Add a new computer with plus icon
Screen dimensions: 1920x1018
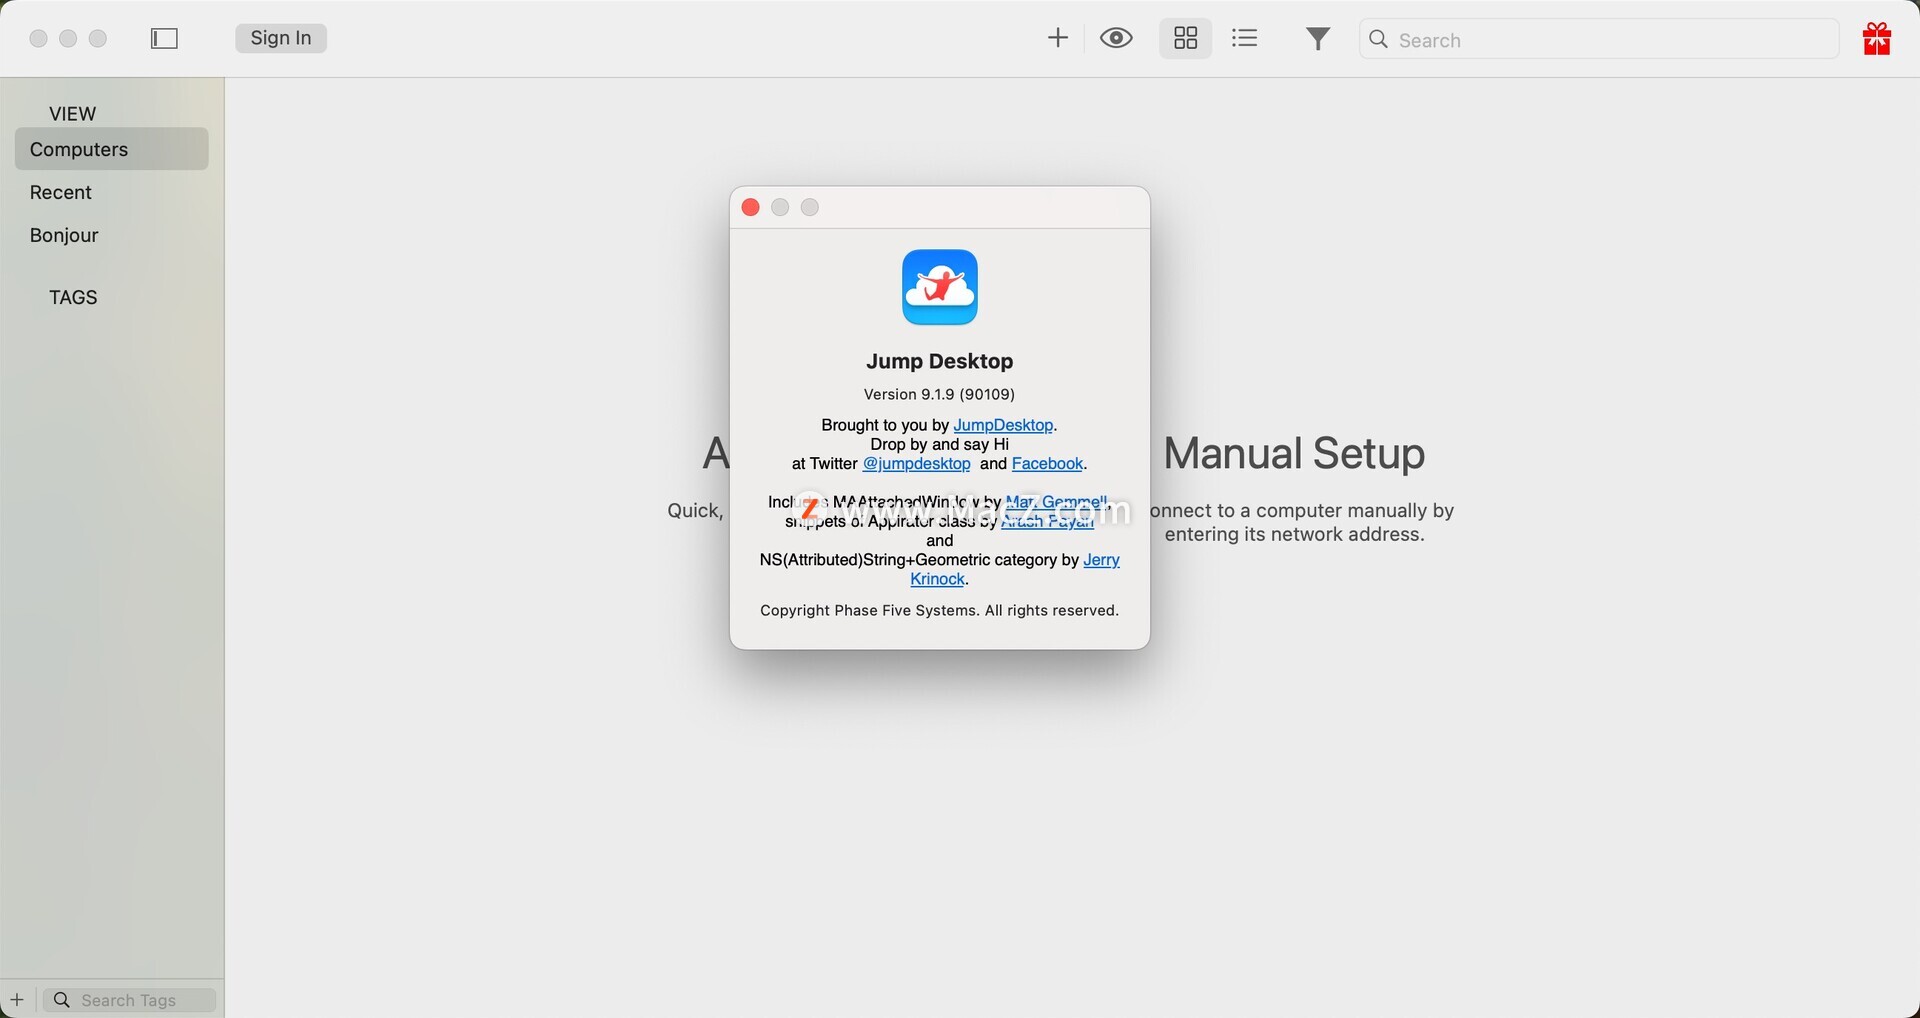[x=1058, y=38]
